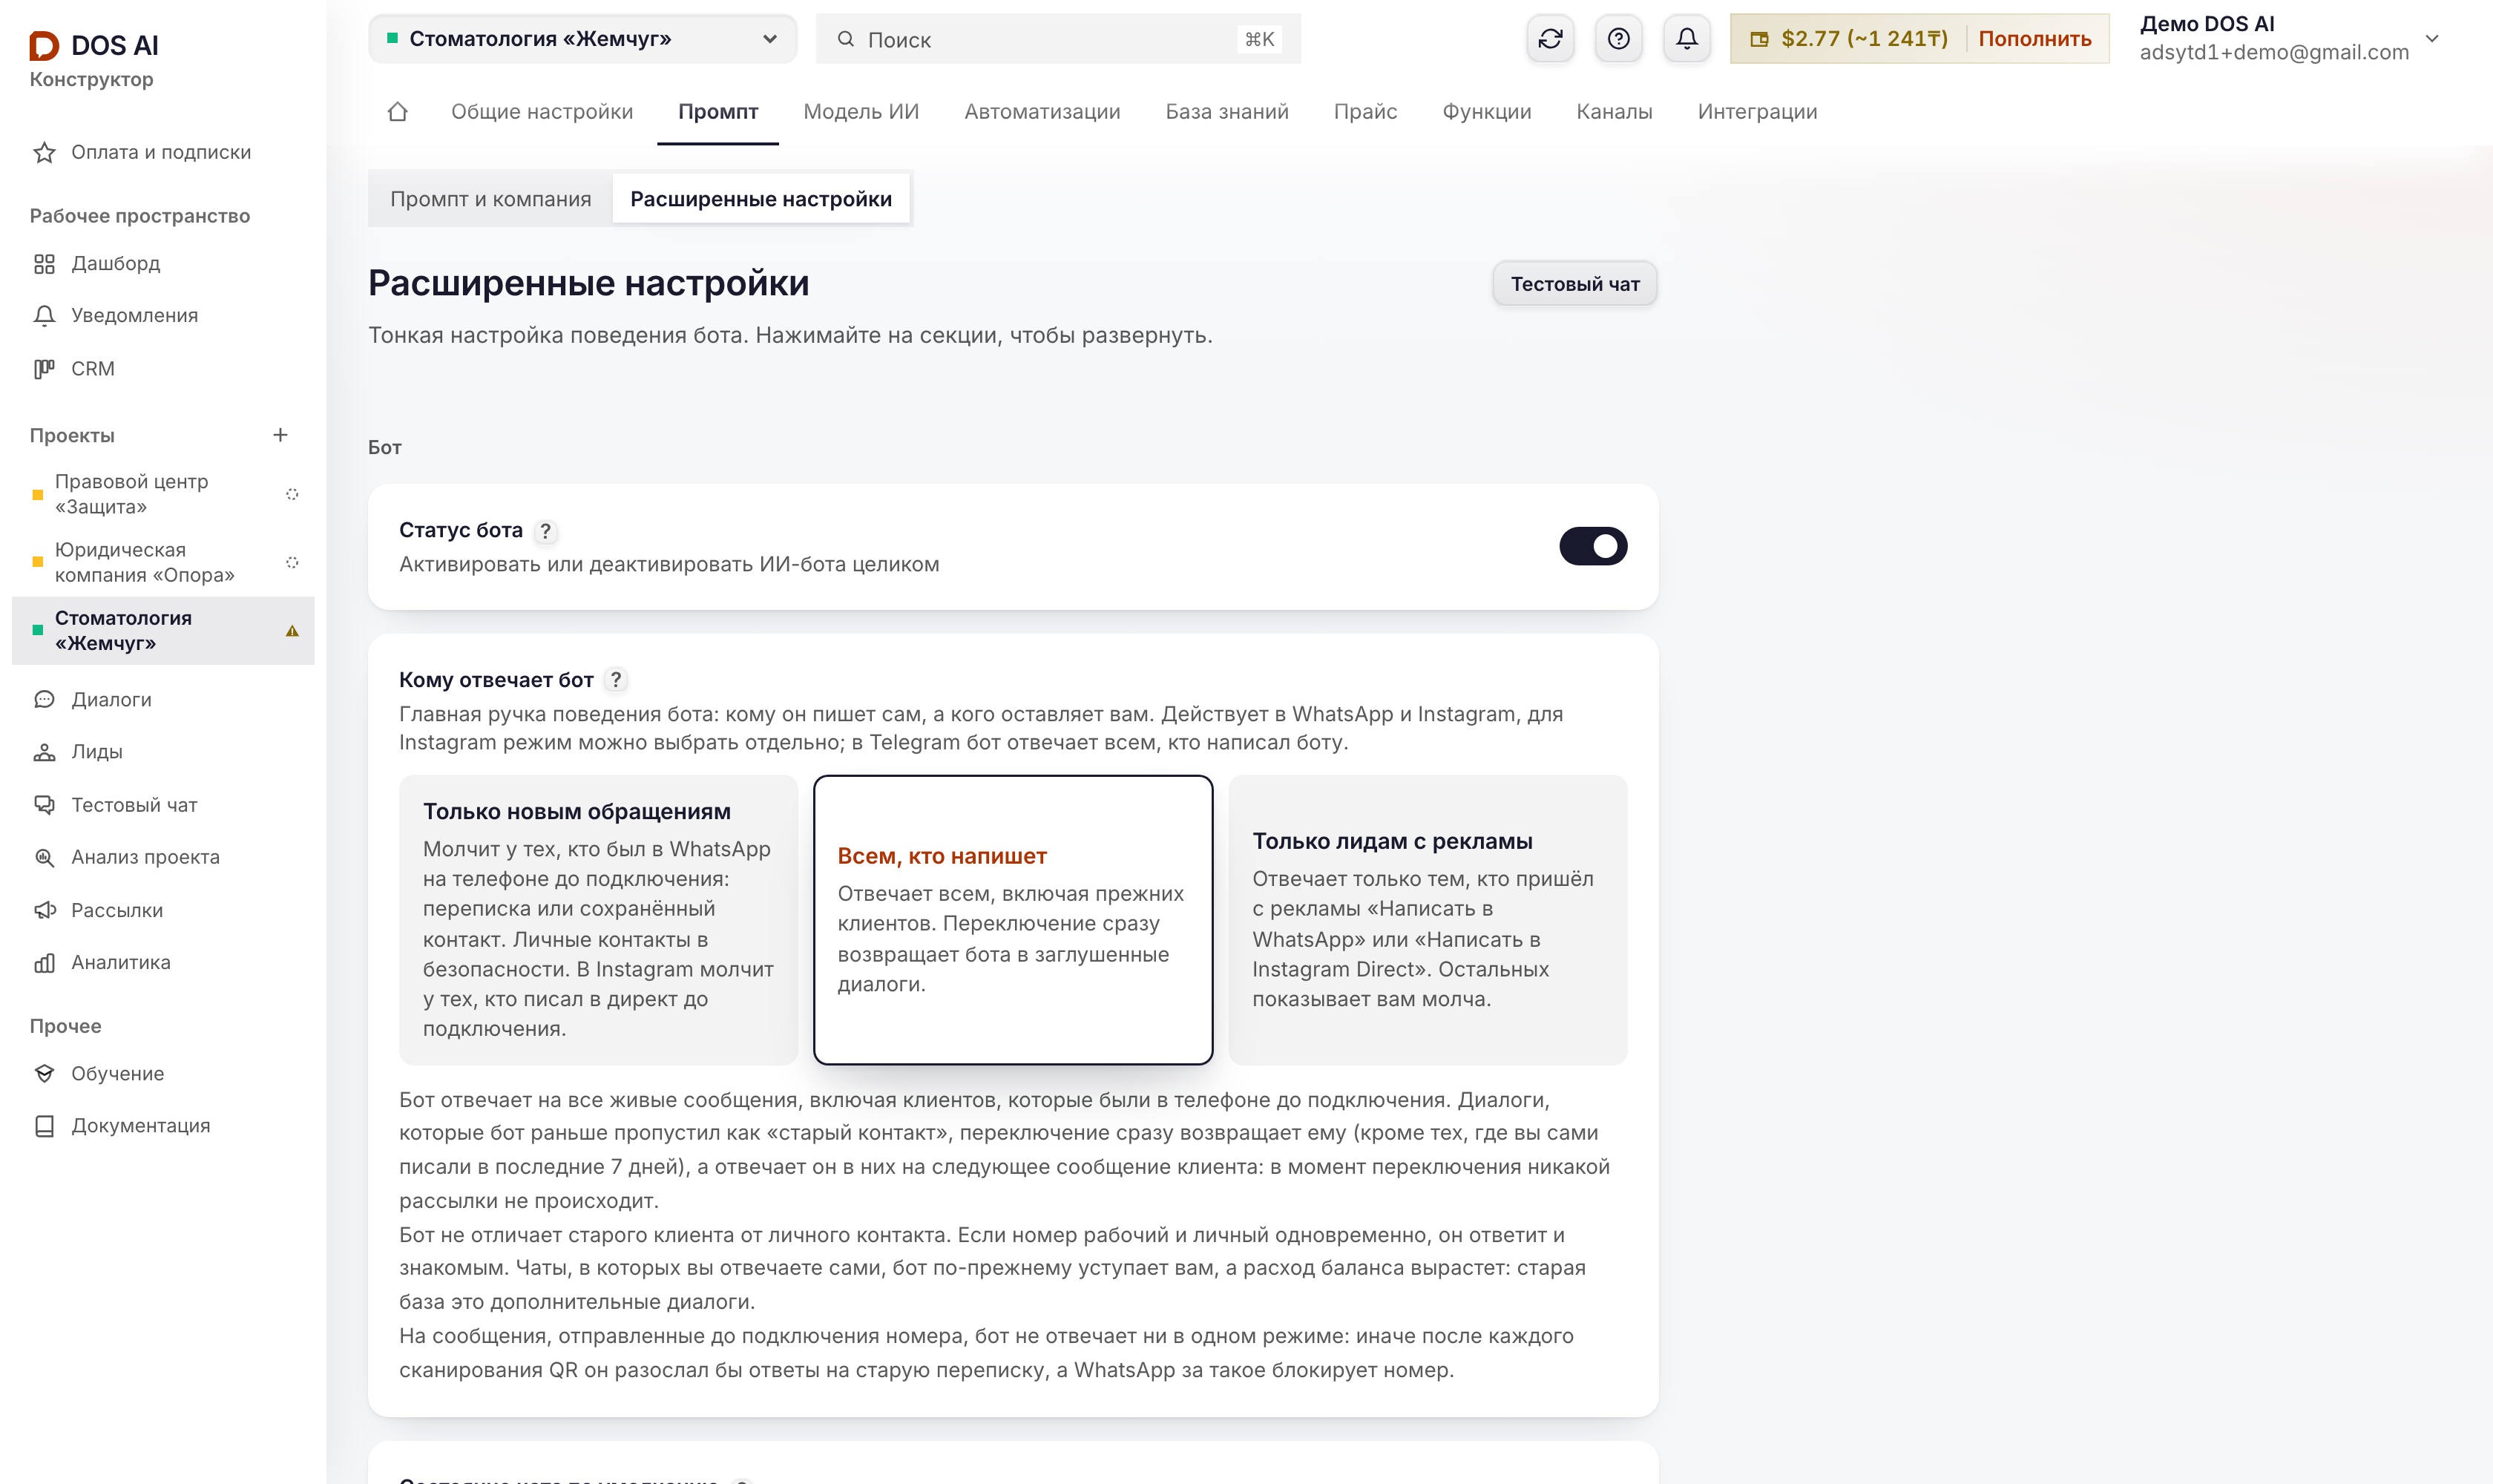Click the $2.77 balance indicator
This screenshot has height=1484, width=2493.
point(1849,39)
